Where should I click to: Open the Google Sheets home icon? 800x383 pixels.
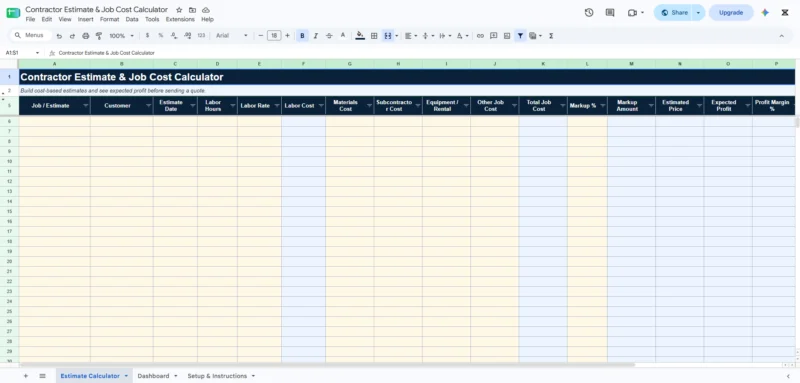(x=13, y=13)
